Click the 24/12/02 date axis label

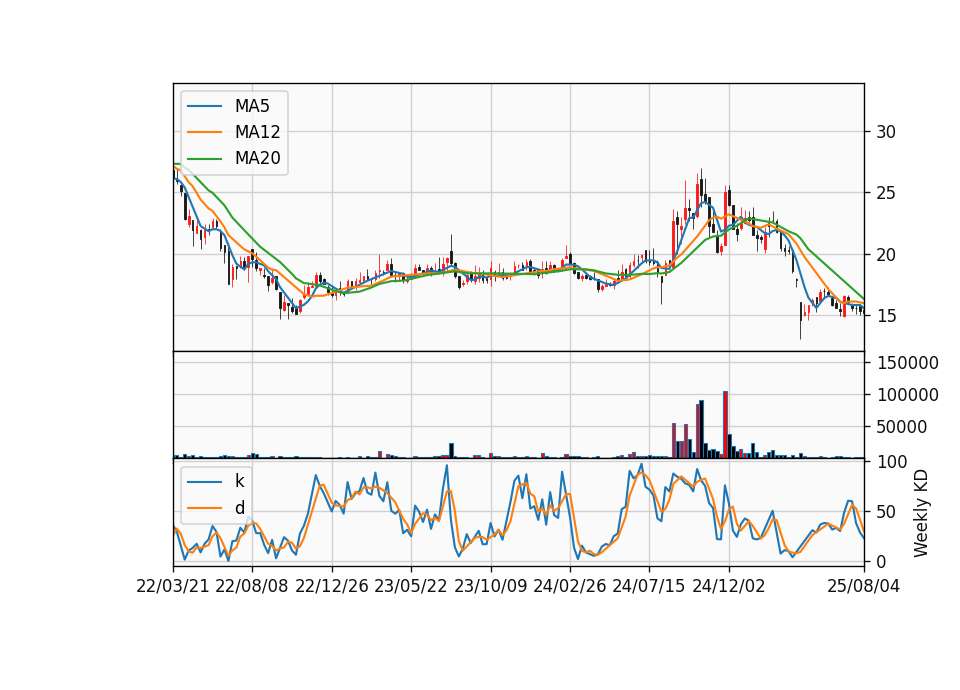point(729,586)
